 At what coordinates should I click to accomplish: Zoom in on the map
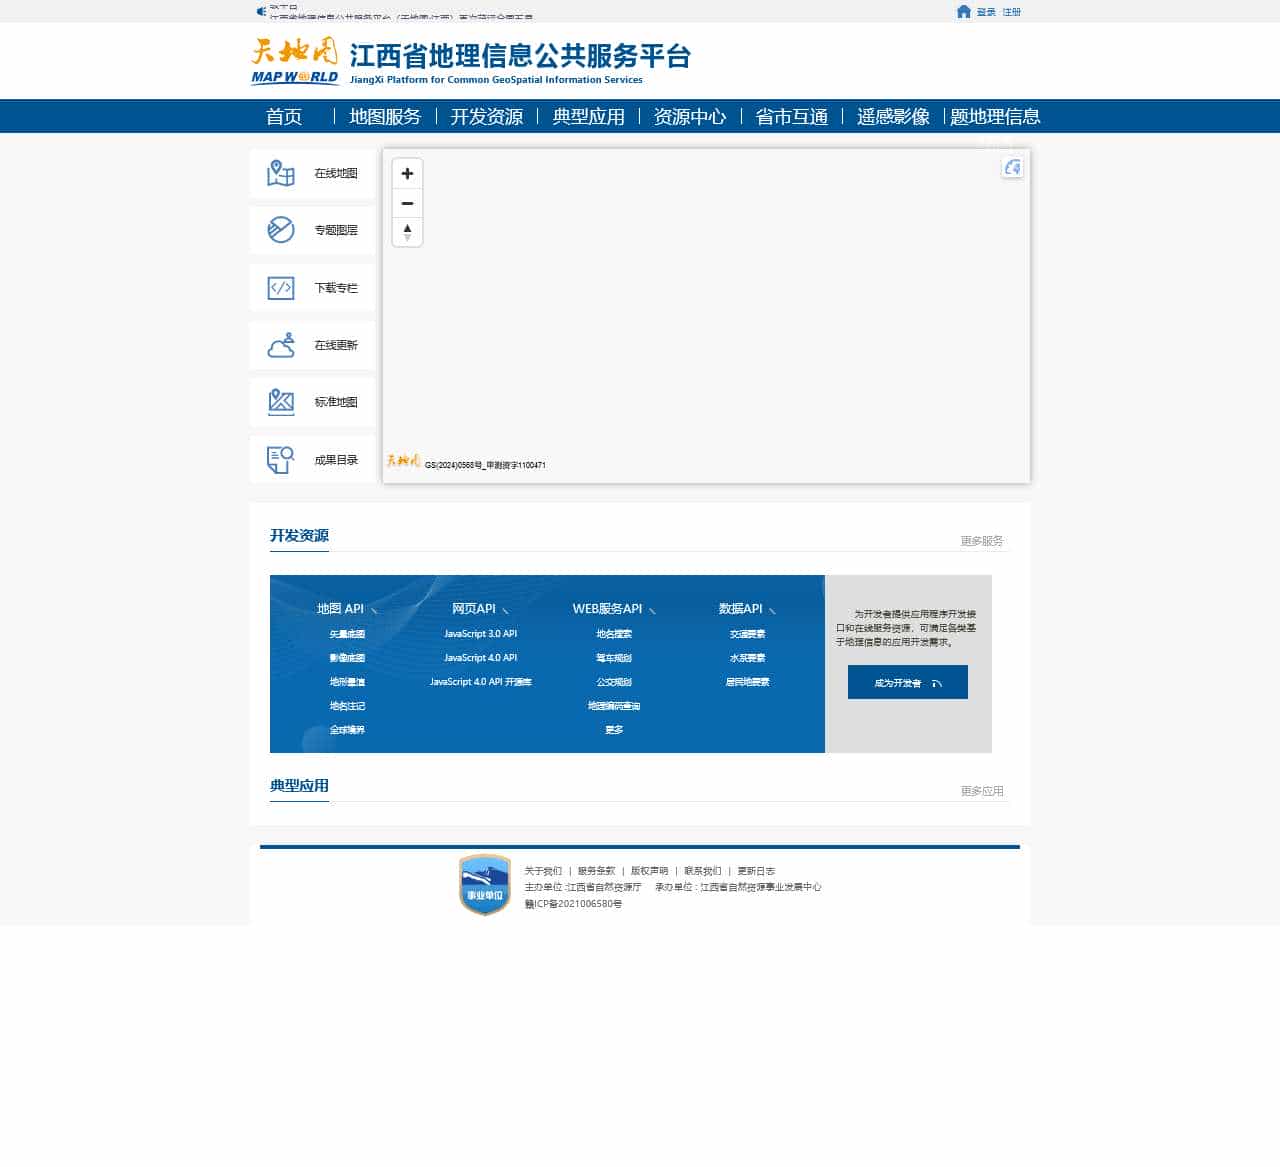[407, 173]
